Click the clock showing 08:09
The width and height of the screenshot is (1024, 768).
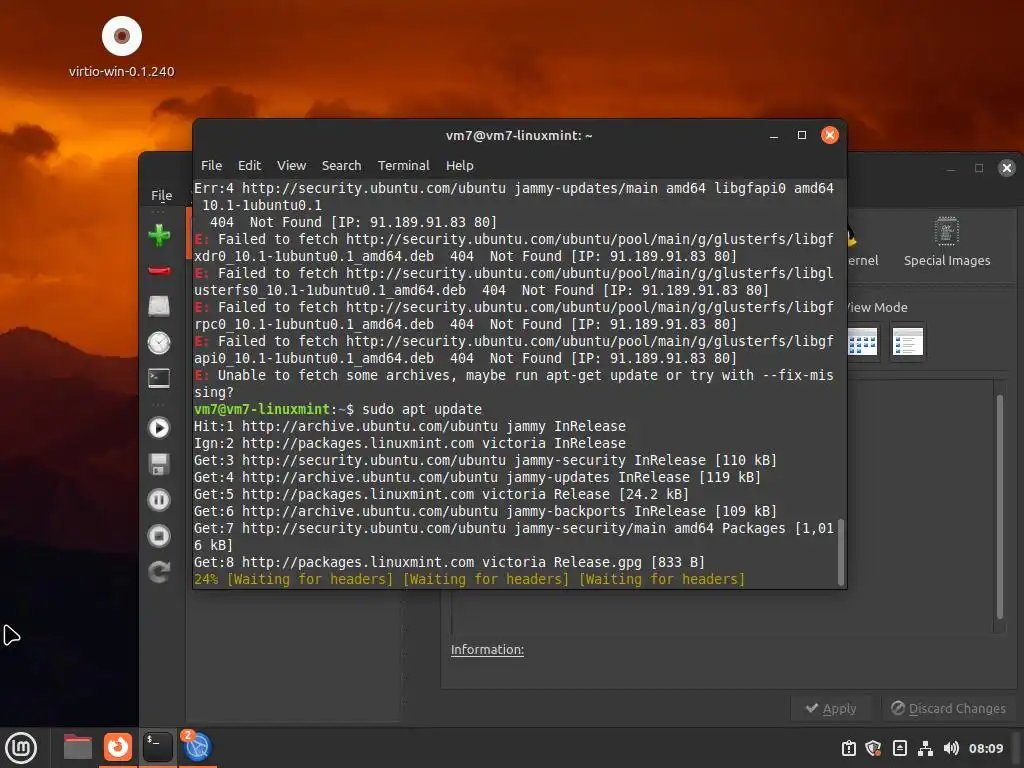985,748
